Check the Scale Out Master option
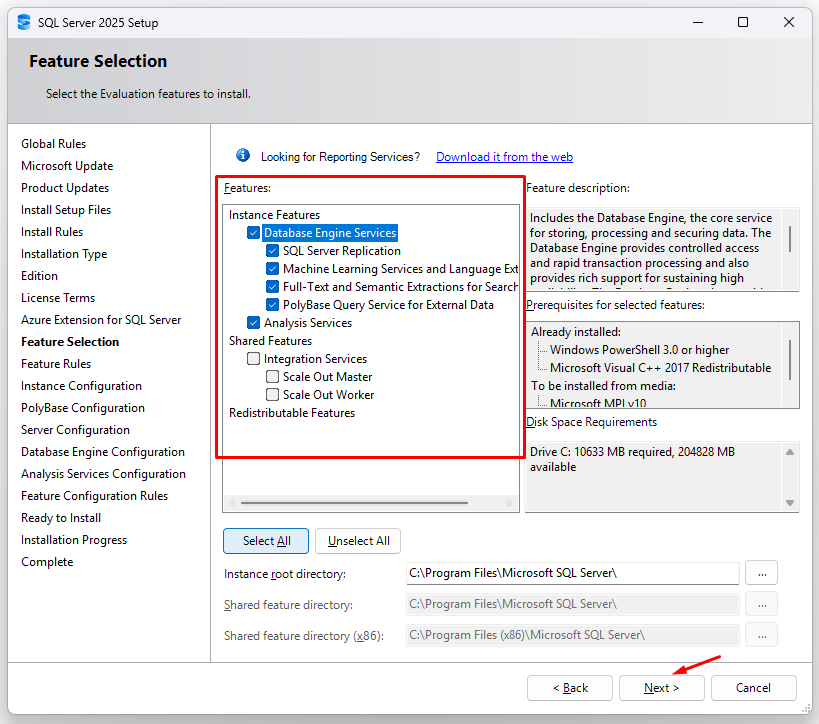The image size is (819, 724). point(272,376)
